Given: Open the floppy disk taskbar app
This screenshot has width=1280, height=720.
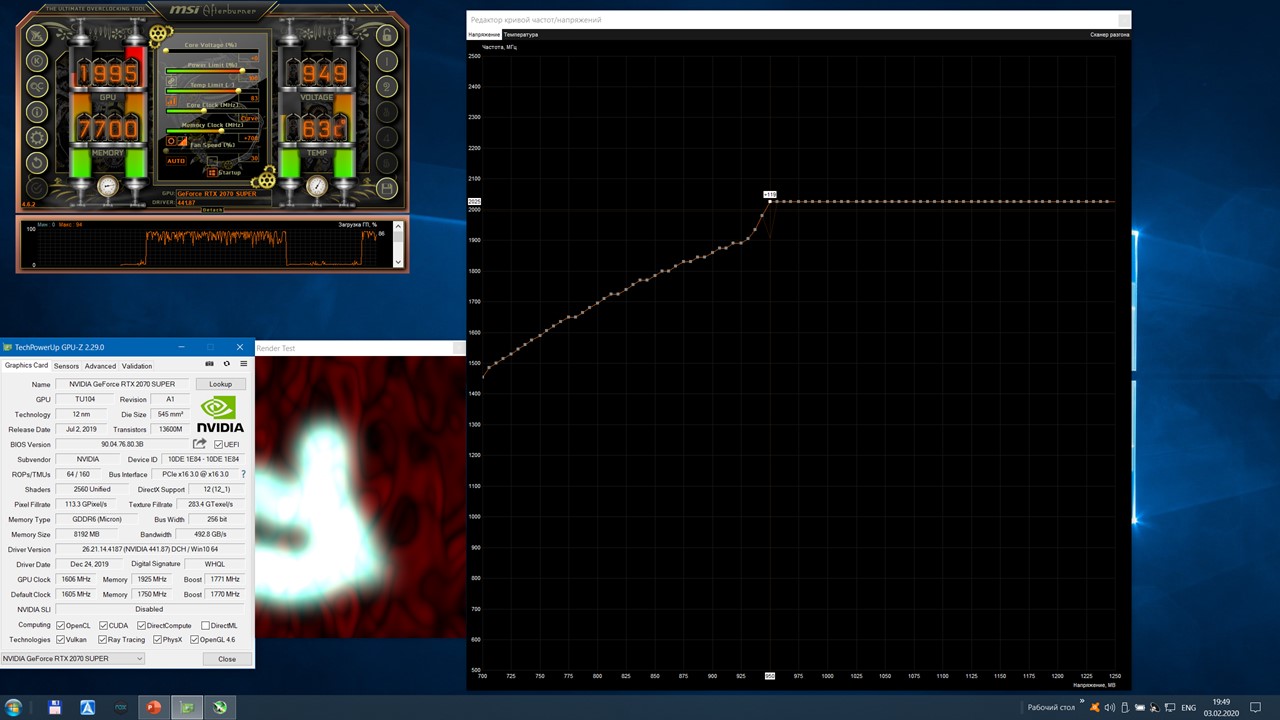Looking at the screenshot, I should [55, 707].
